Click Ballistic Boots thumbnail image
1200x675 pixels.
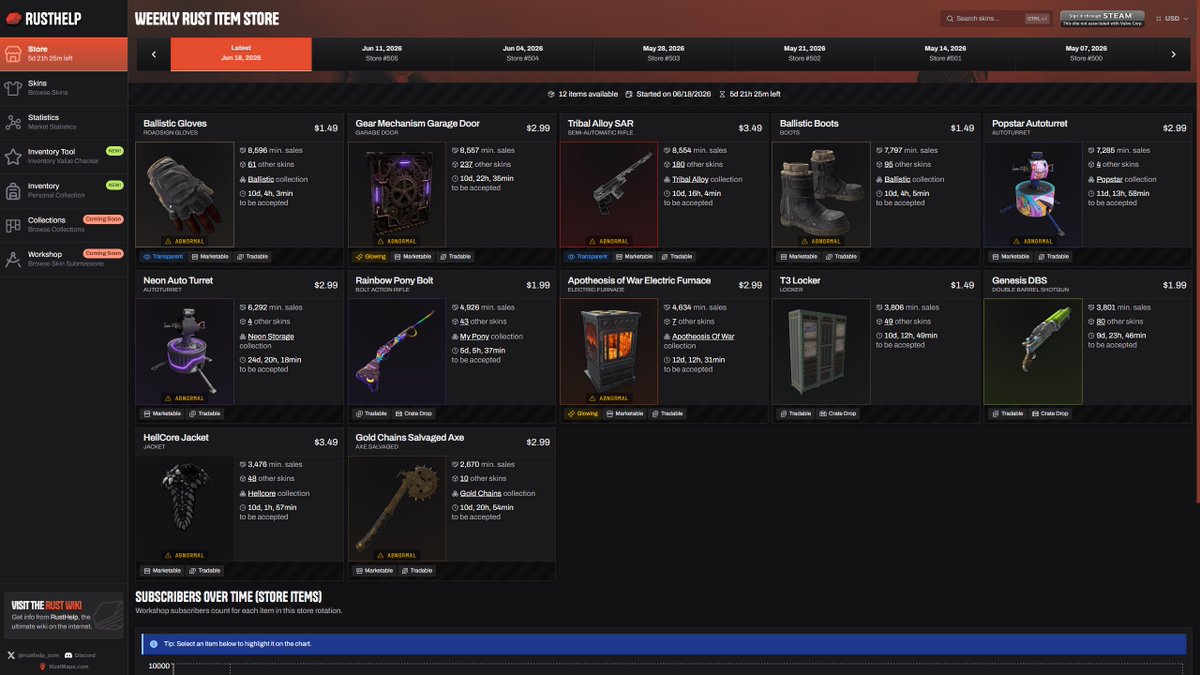point(821,194)
